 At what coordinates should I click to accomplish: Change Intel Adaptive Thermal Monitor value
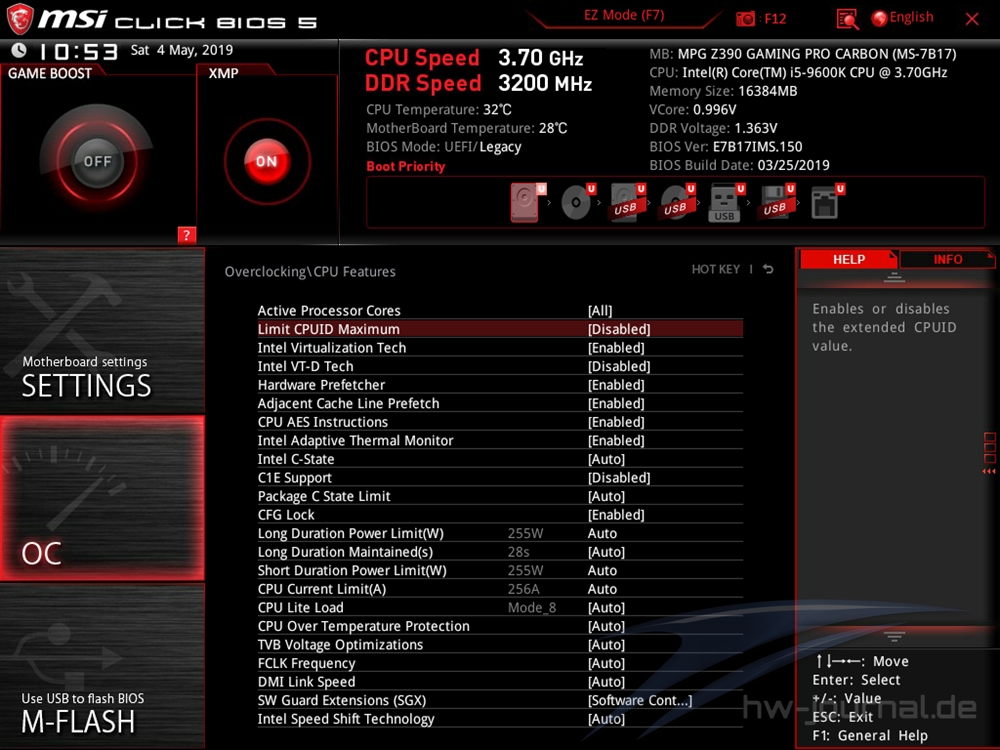[x=616, y=440]
